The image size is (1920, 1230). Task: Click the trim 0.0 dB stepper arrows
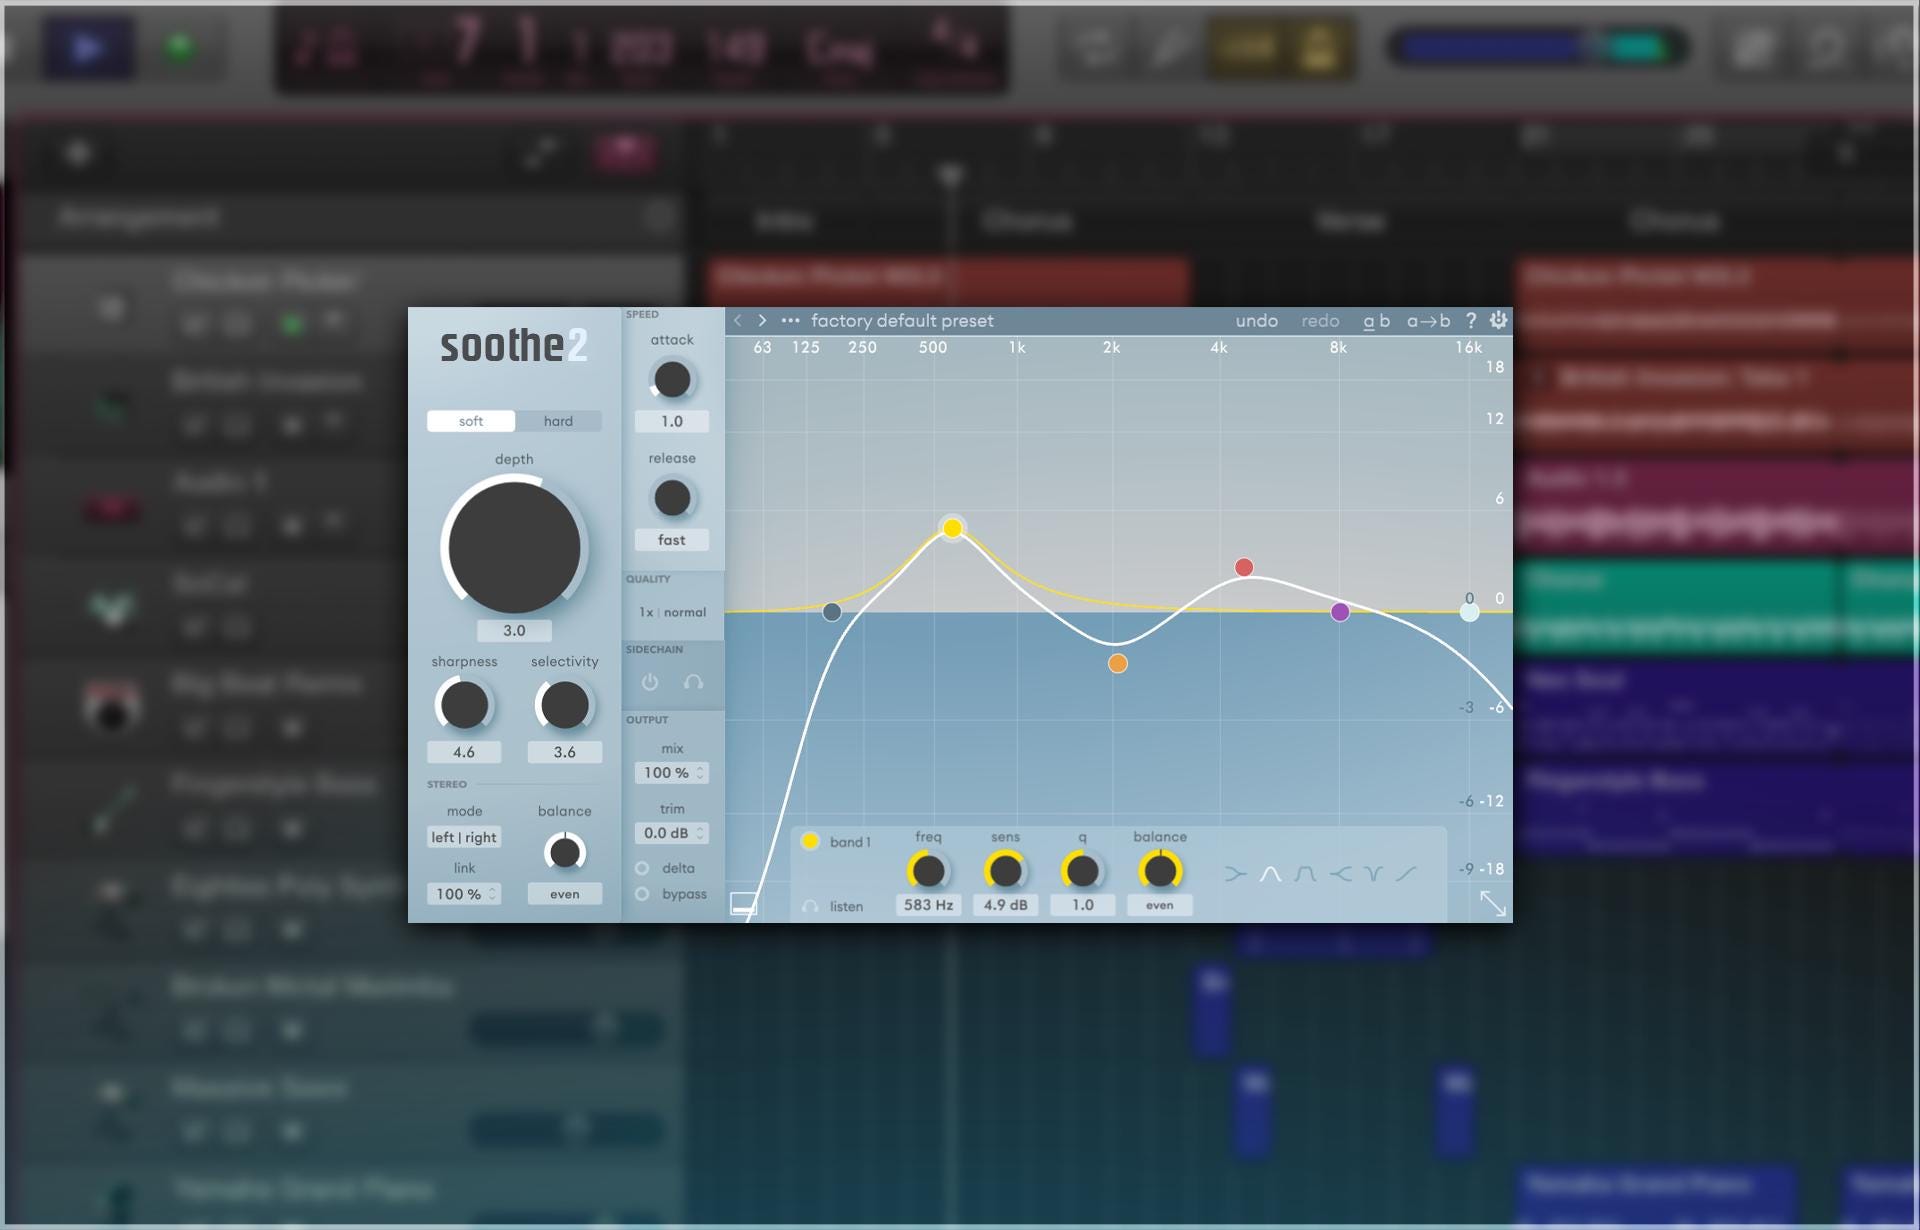pyautogui.click(x=700, y=833)
